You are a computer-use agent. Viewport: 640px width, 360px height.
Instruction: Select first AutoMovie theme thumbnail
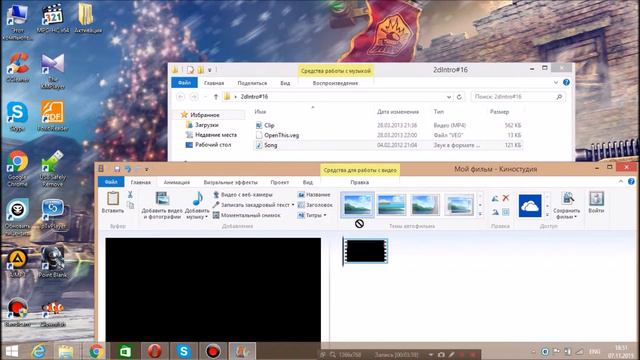coord(357,204)
